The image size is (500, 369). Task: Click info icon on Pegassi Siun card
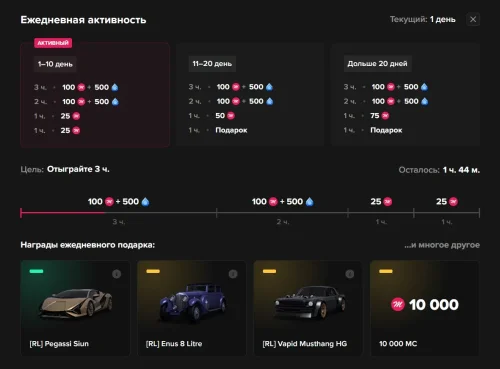[x=116, y=274]
